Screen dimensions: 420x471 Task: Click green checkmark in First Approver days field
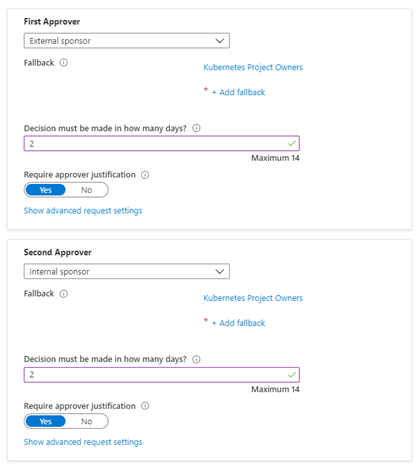(x=292, y=144)
